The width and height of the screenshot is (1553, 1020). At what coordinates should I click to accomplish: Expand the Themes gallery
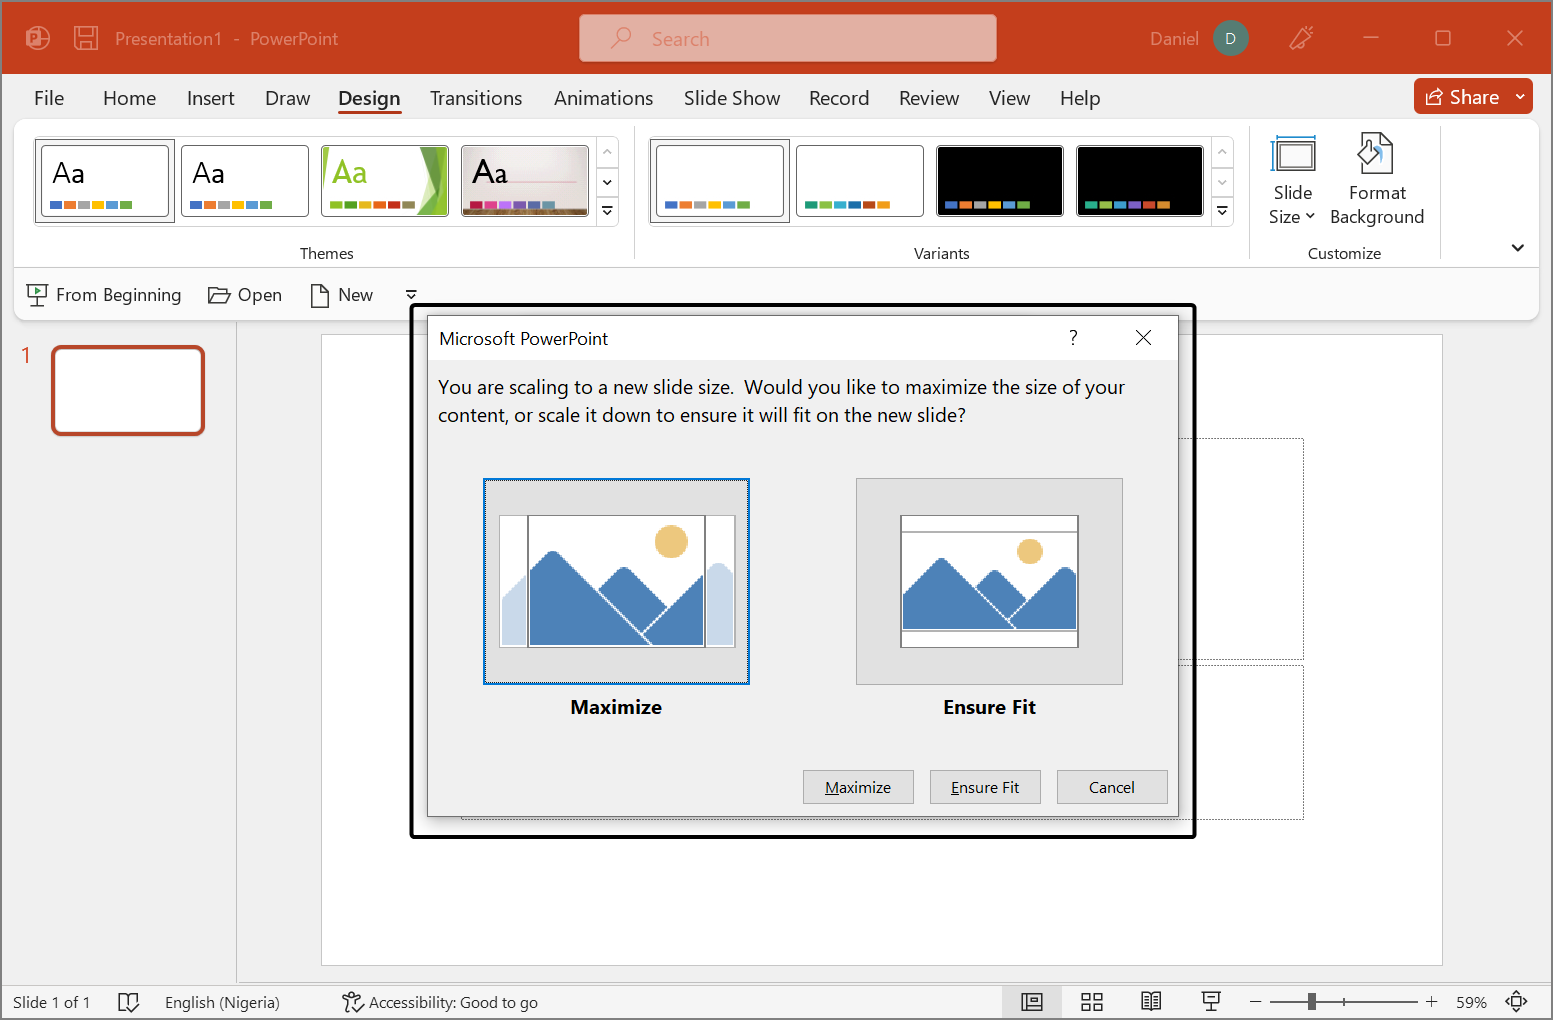607,211
